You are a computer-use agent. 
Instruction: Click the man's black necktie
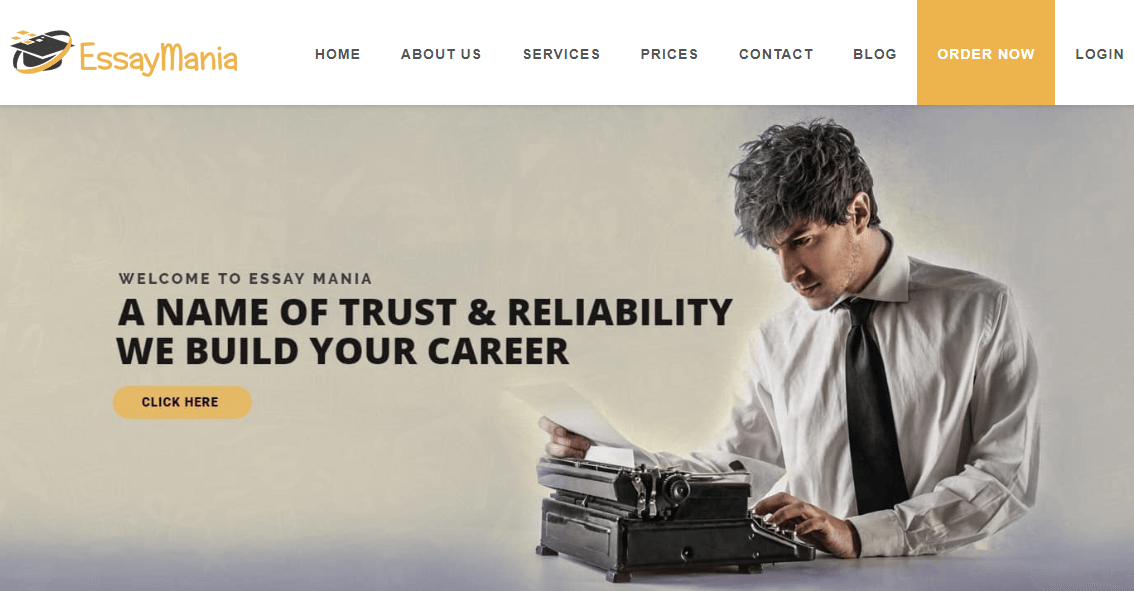[874, 405]
